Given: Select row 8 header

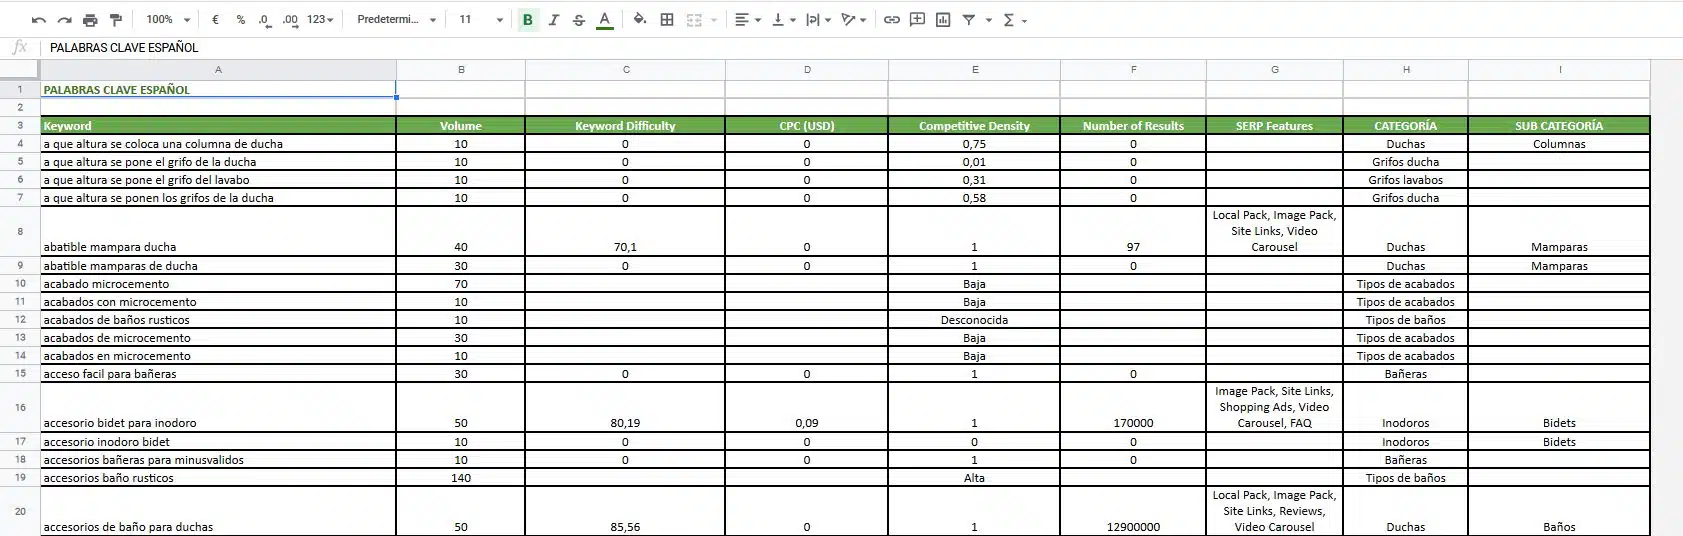Looking at the screenshot, I should coord(20,231).
